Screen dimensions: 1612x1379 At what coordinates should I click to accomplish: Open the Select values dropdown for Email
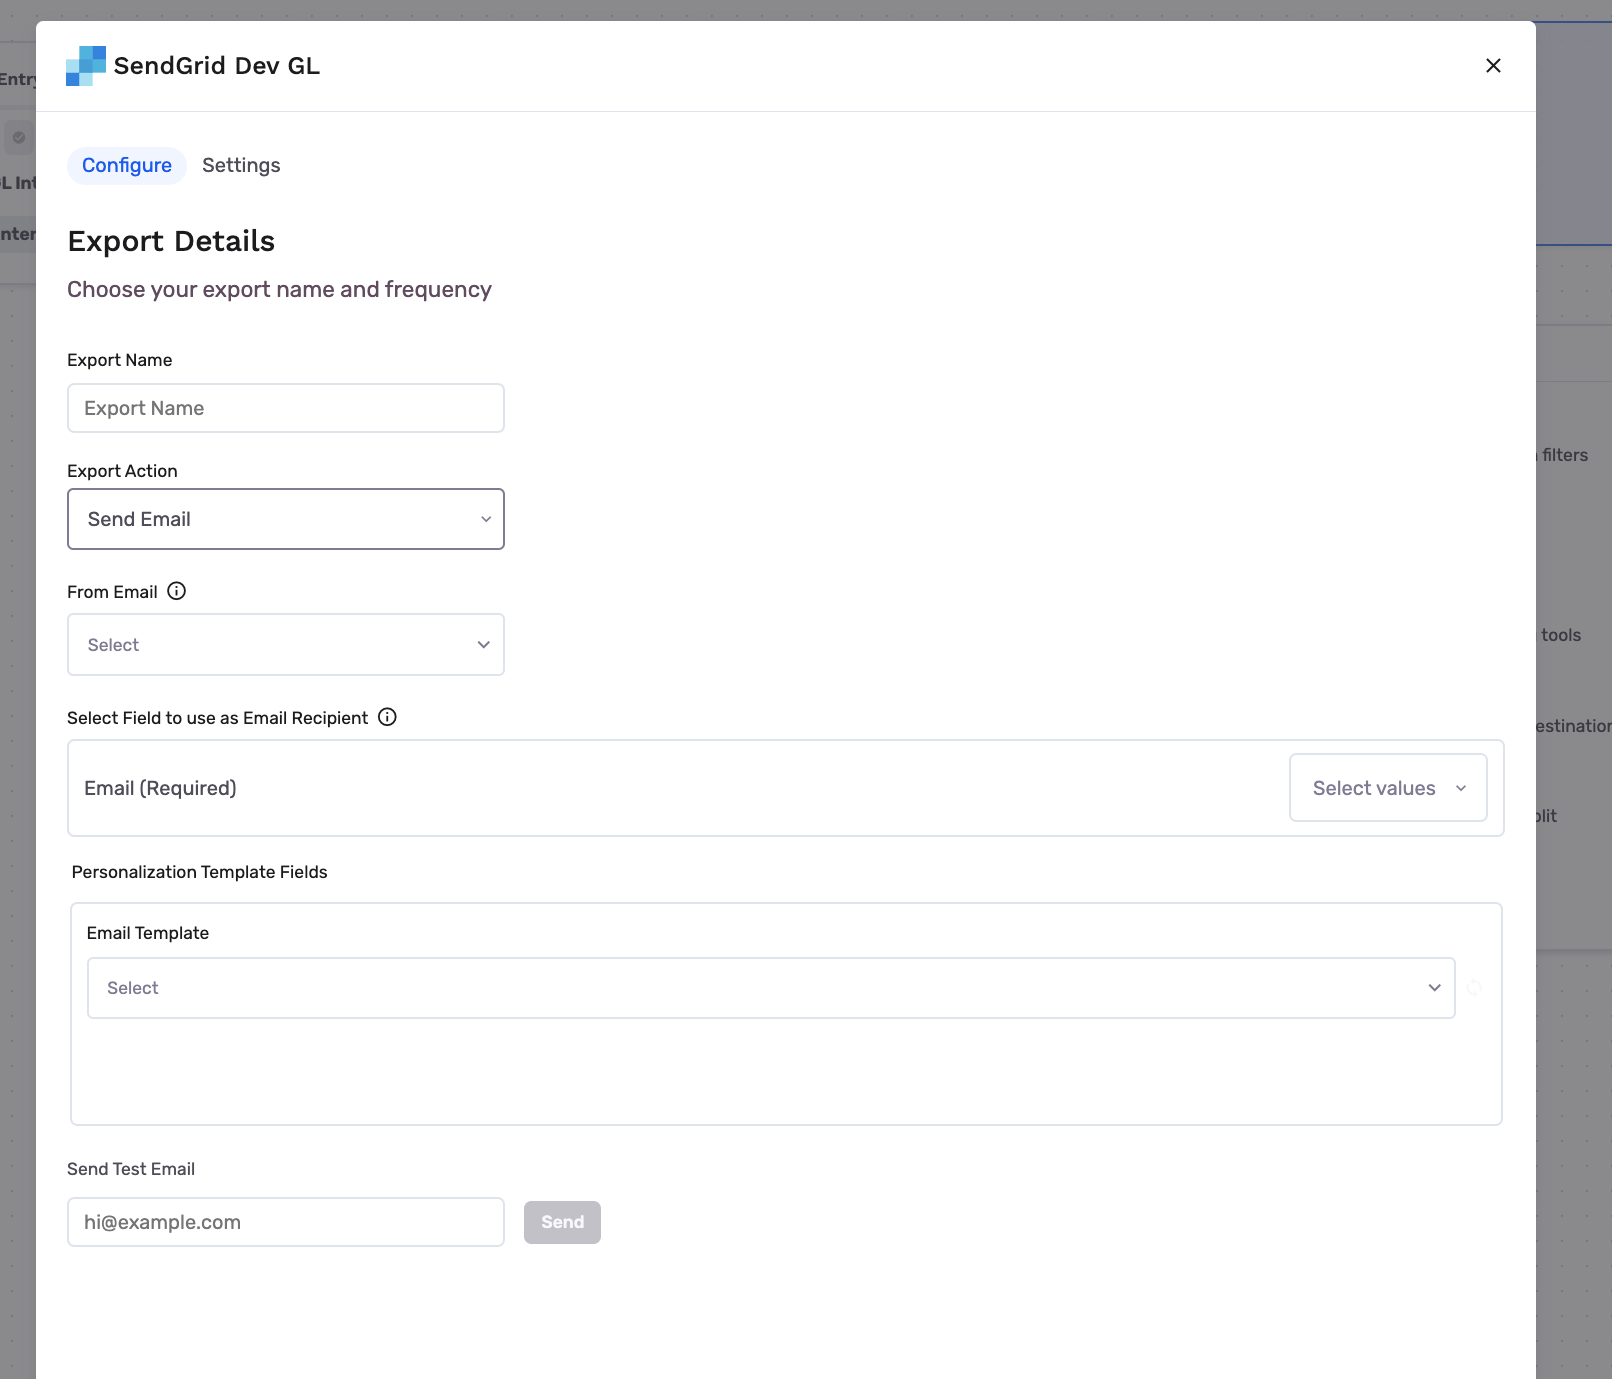[1388, 788]
